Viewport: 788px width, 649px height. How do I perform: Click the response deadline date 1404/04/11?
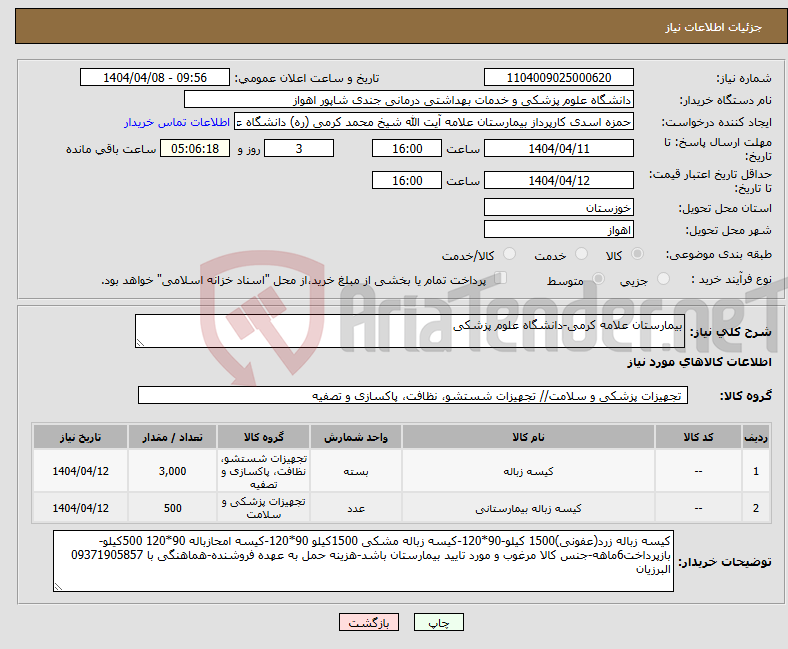coord(558,148)
